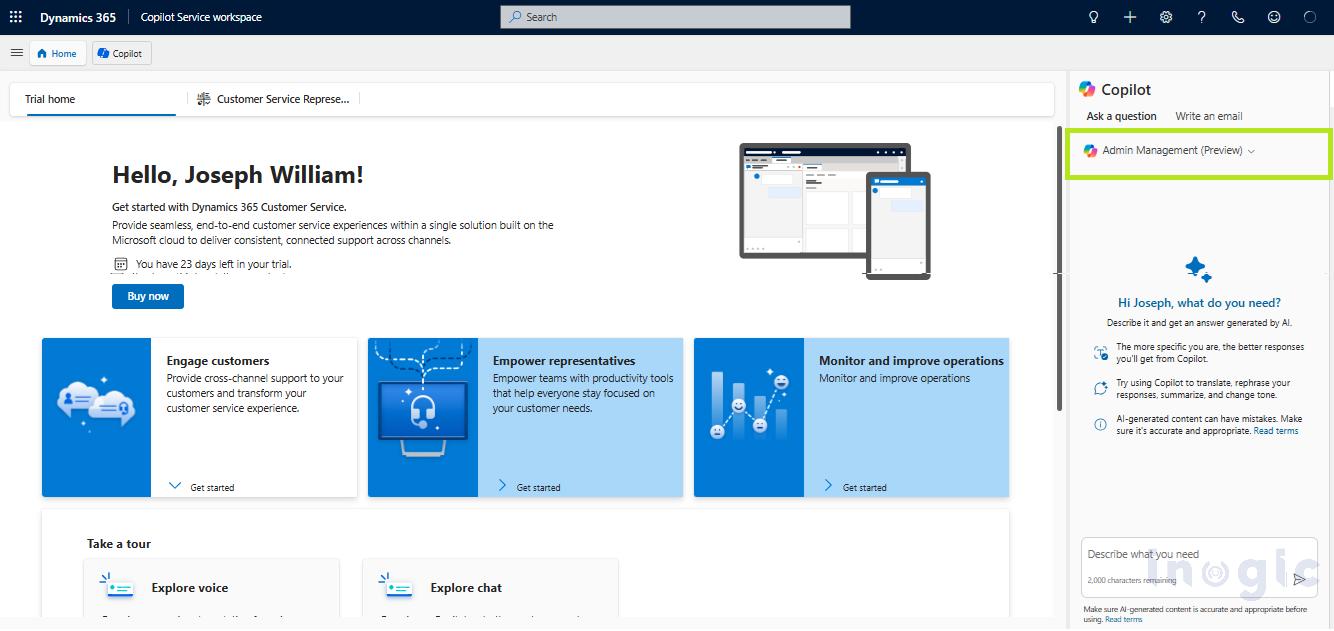Click the Explore voice card title

(190, 588)
